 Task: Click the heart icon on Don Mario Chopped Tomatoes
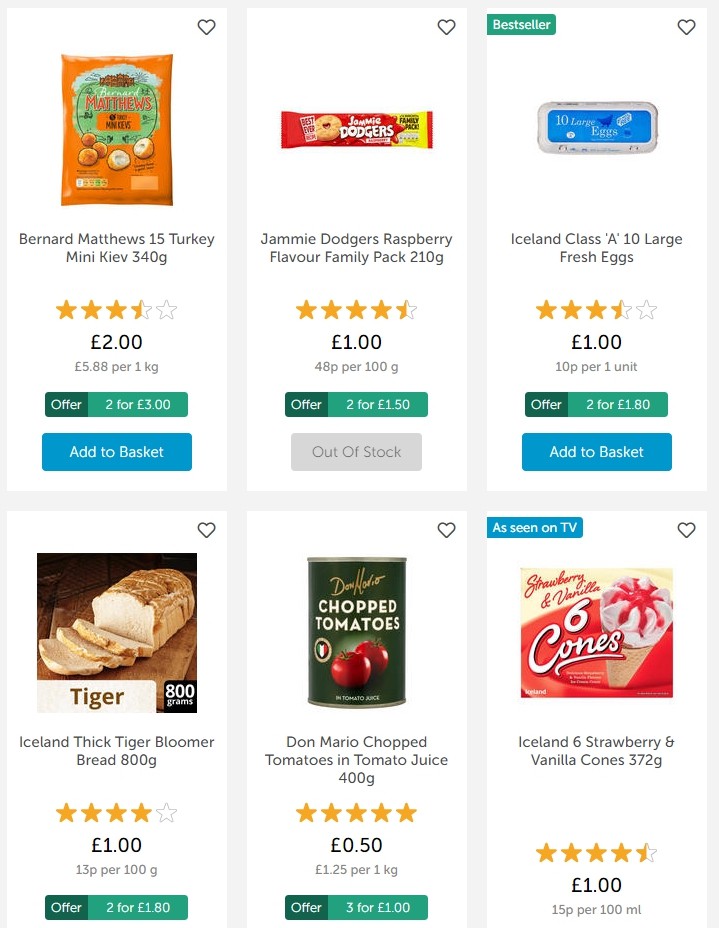[x=446, y=531]
